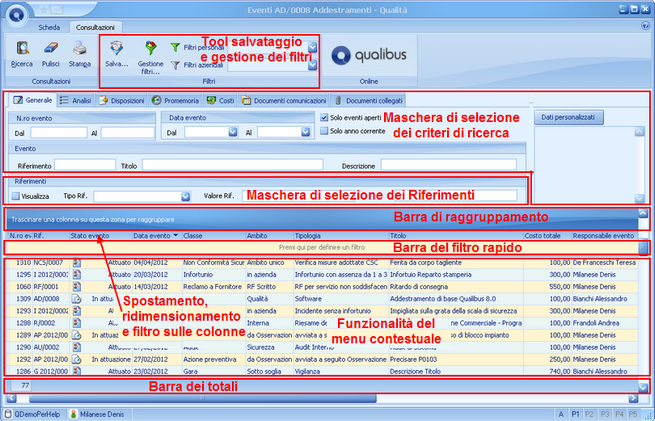Click the A status bar button
The height and width of the screenshot is (421, 655).
(x=561, y=414)
